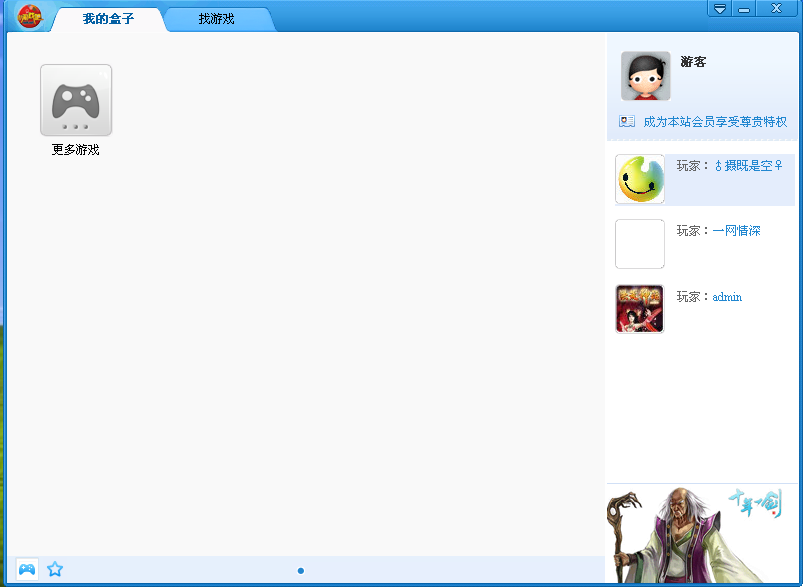This screenshot has width=803, height=587.
Task: Click the 更多游戏 label text
Action: (x=75, y=150)
